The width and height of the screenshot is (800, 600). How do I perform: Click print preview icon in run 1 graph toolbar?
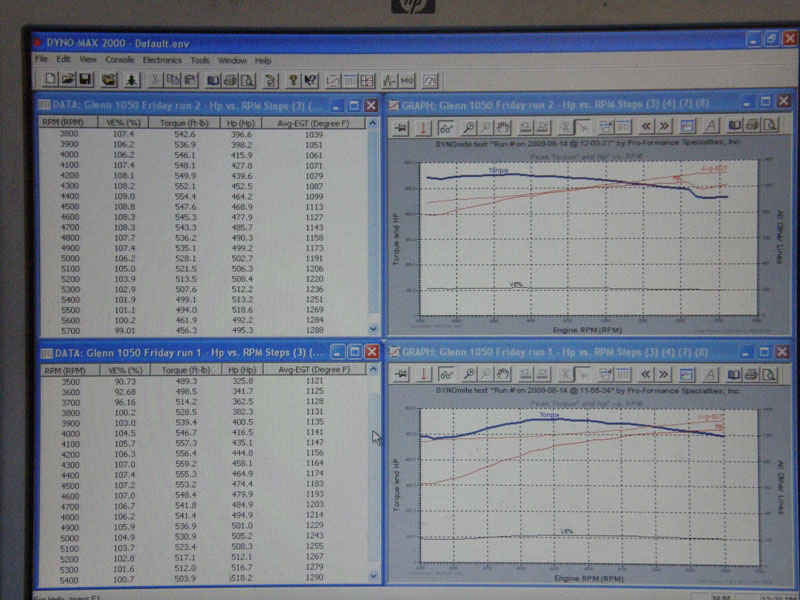pos(768,375)
